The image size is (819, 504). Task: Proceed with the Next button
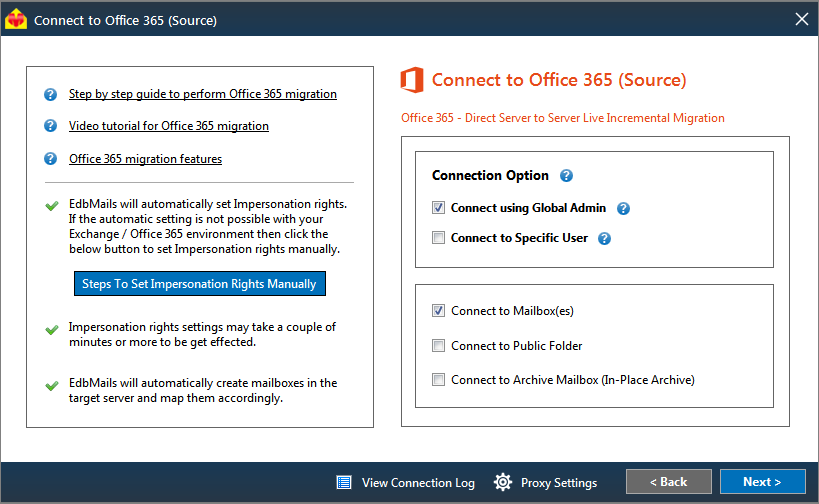tap(763, 482)
